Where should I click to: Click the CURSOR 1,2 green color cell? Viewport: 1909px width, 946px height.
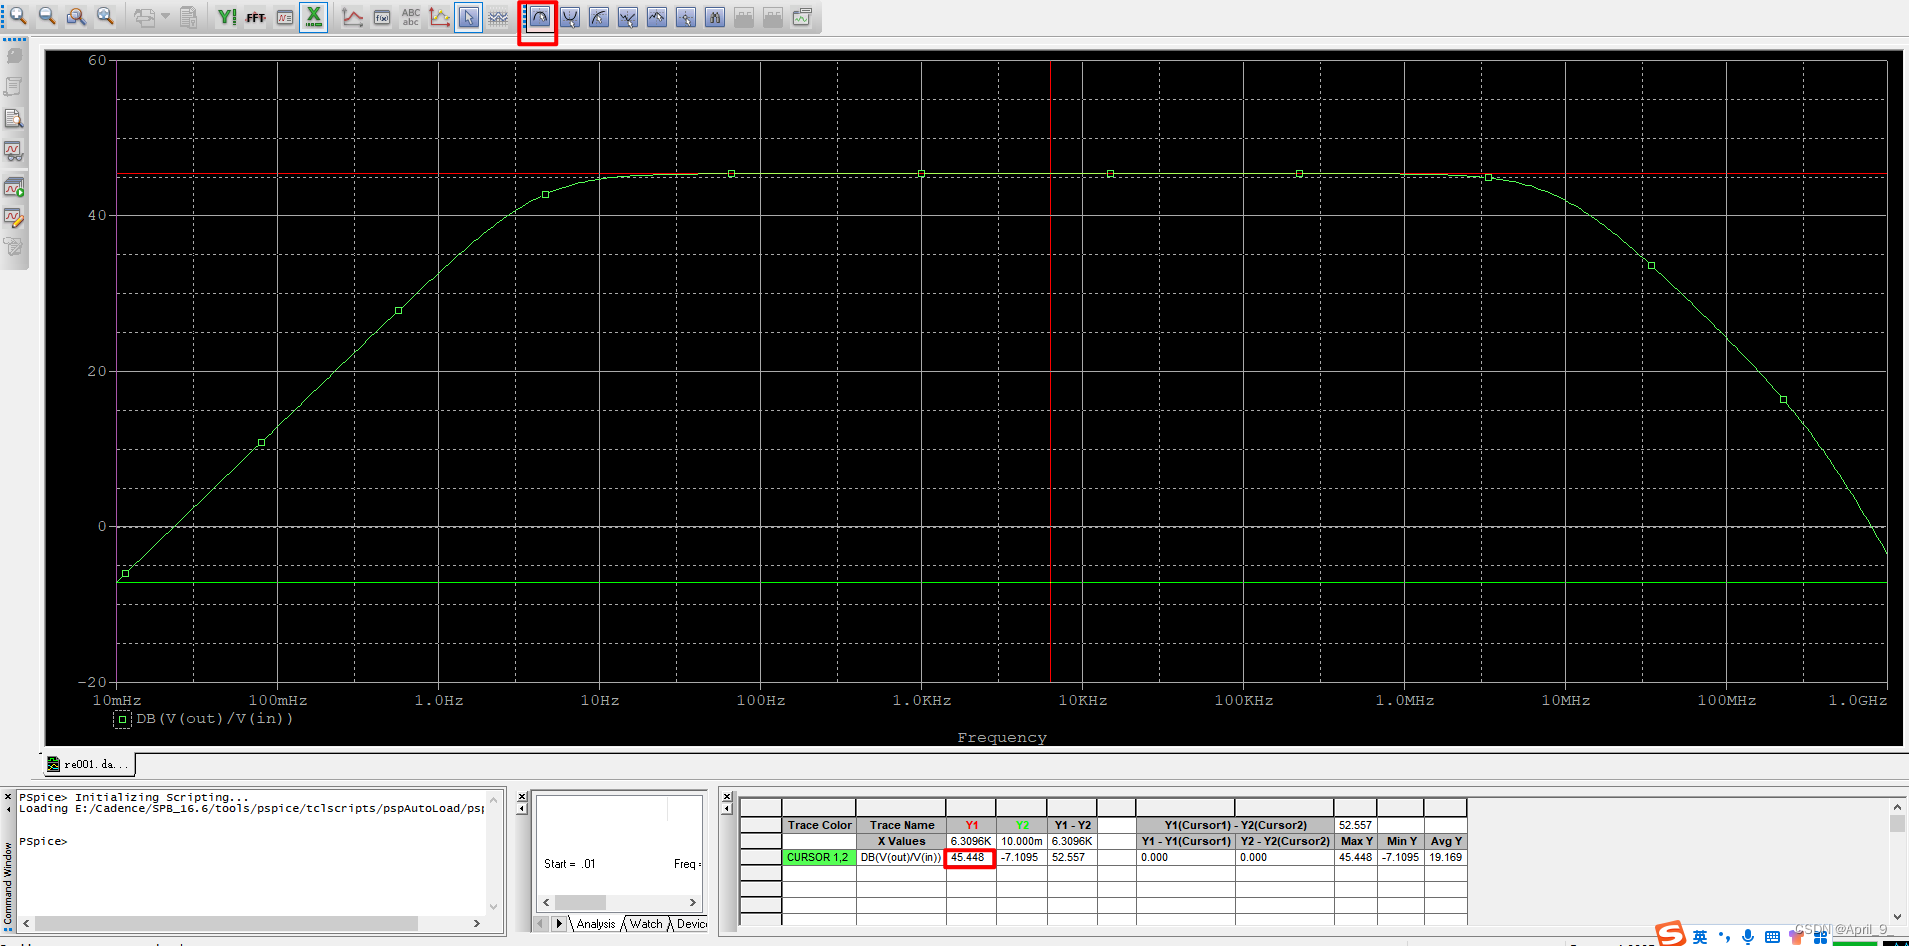tap(818, 857)
